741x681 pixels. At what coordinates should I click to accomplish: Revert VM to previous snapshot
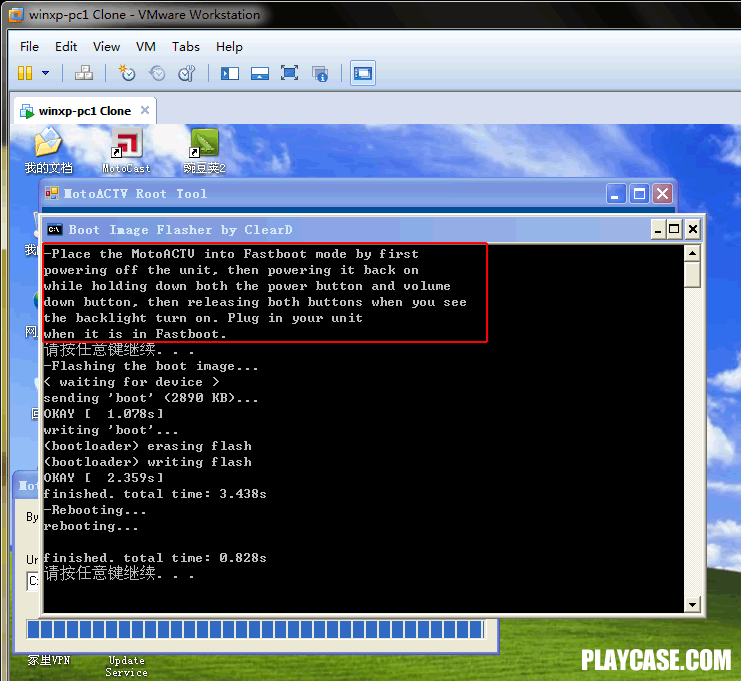click(x=157, y=73)
